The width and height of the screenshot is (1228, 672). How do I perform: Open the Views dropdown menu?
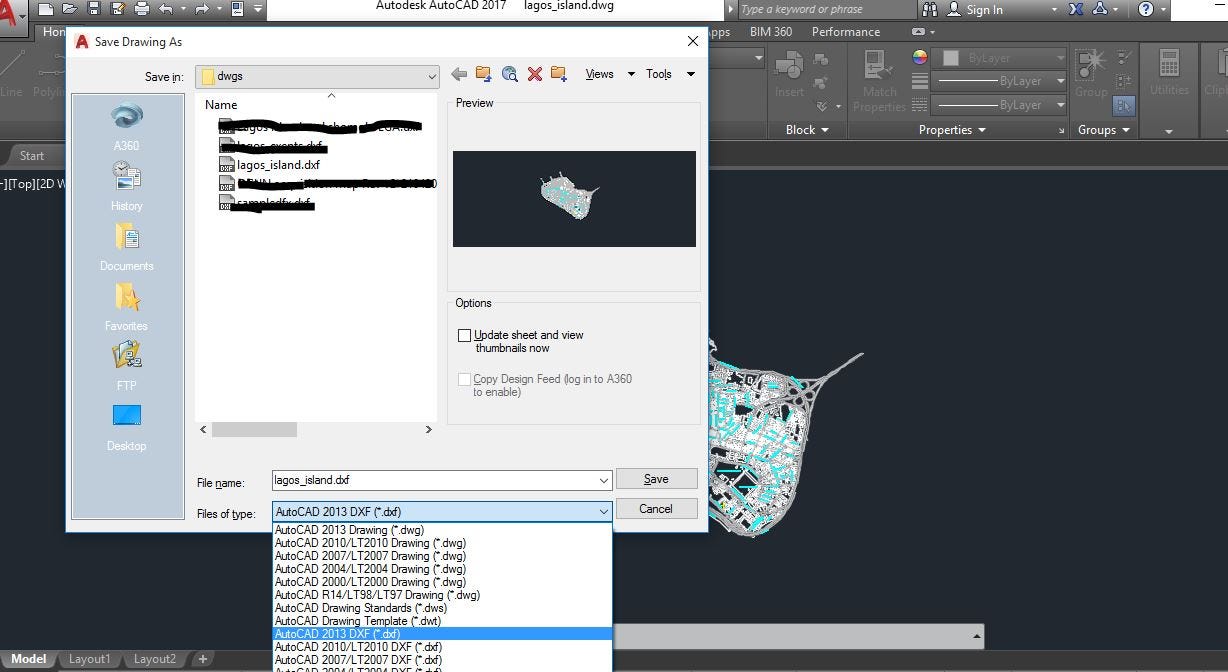coord(610,74)
